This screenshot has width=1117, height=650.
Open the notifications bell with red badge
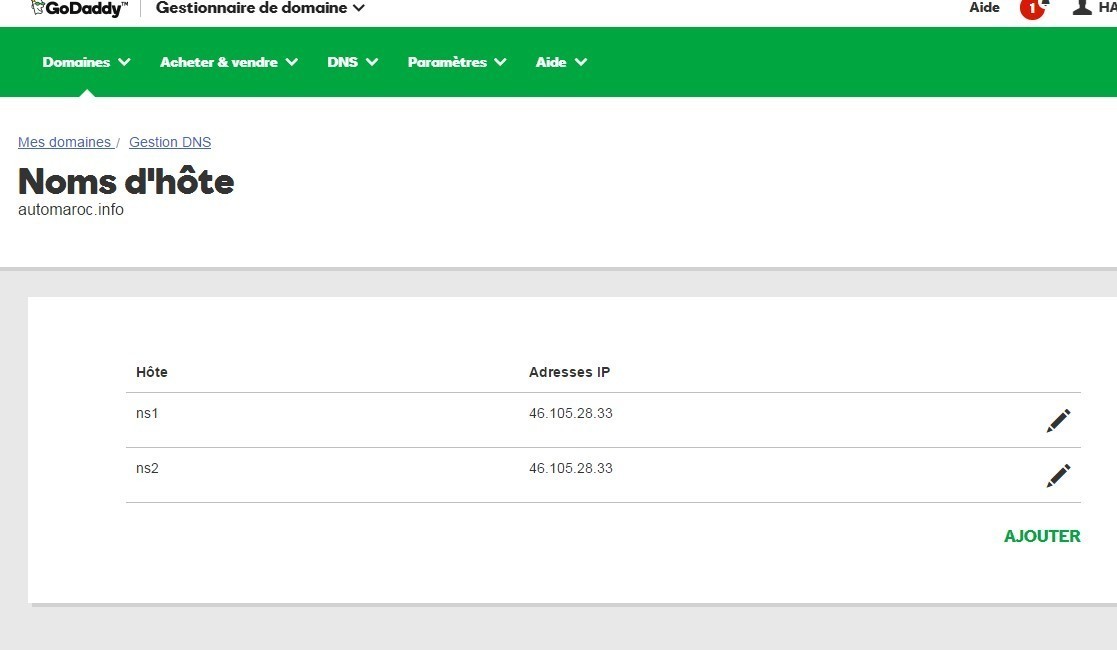pos(1034,8)
